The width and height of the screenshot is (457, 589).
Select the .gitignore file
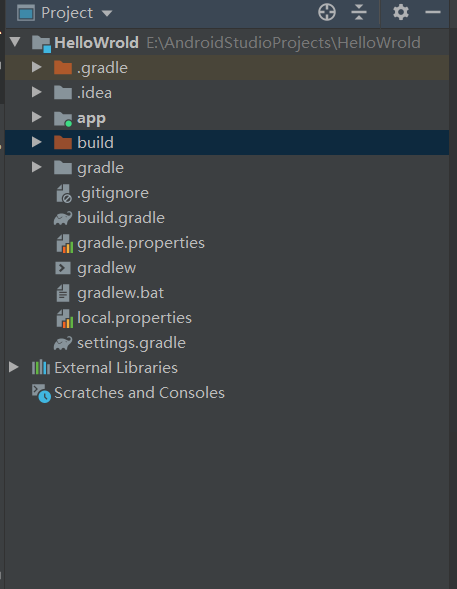[x=113, y=193]
